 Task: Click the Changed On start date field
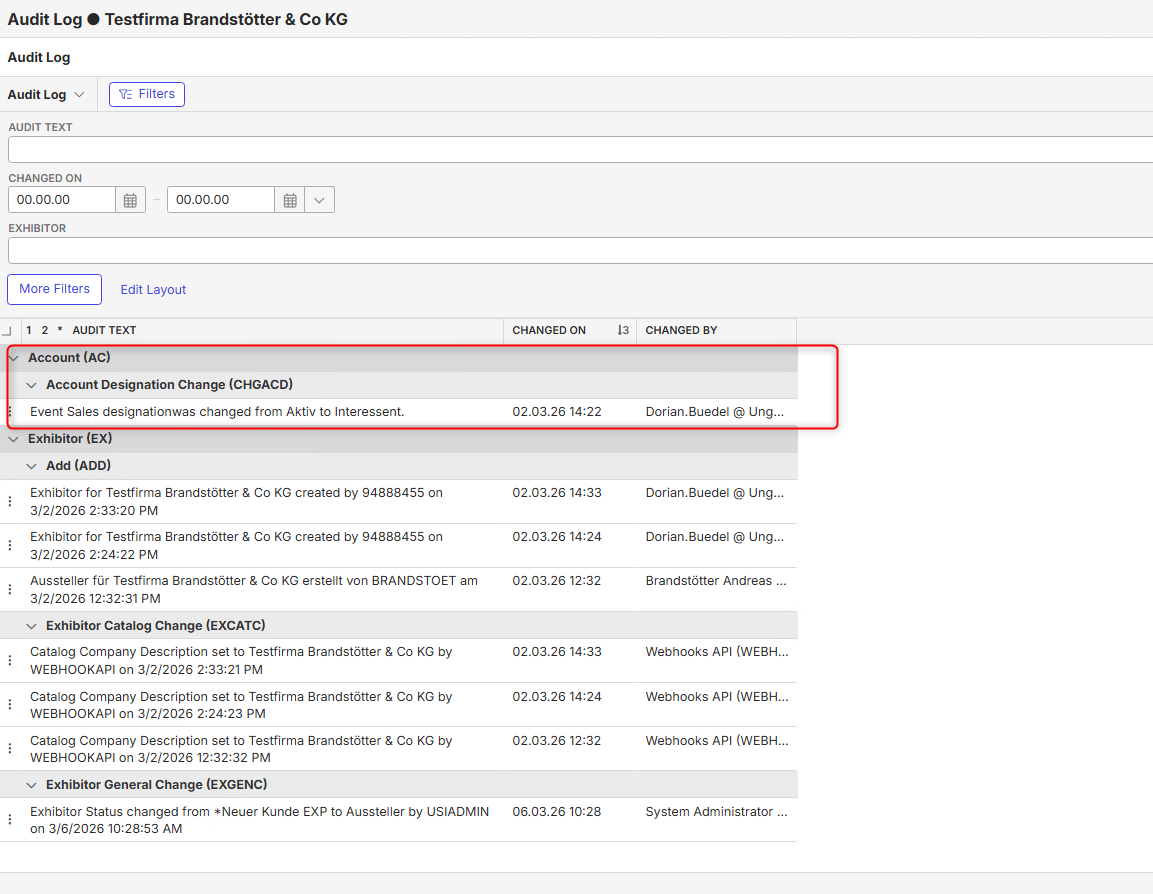pyautogui.click(x=62, y=200)
